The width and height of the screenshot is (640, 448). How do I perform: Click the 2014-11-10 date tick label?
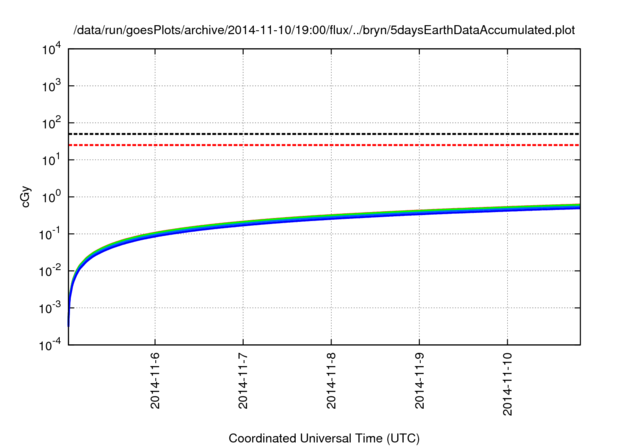[508, 384]
